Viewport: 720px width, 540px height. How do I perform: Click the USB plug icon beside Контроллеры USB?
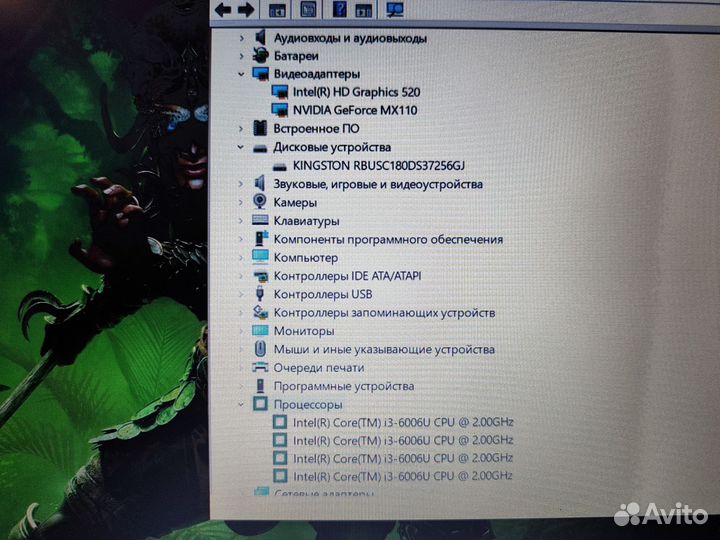tap(260, 294)
